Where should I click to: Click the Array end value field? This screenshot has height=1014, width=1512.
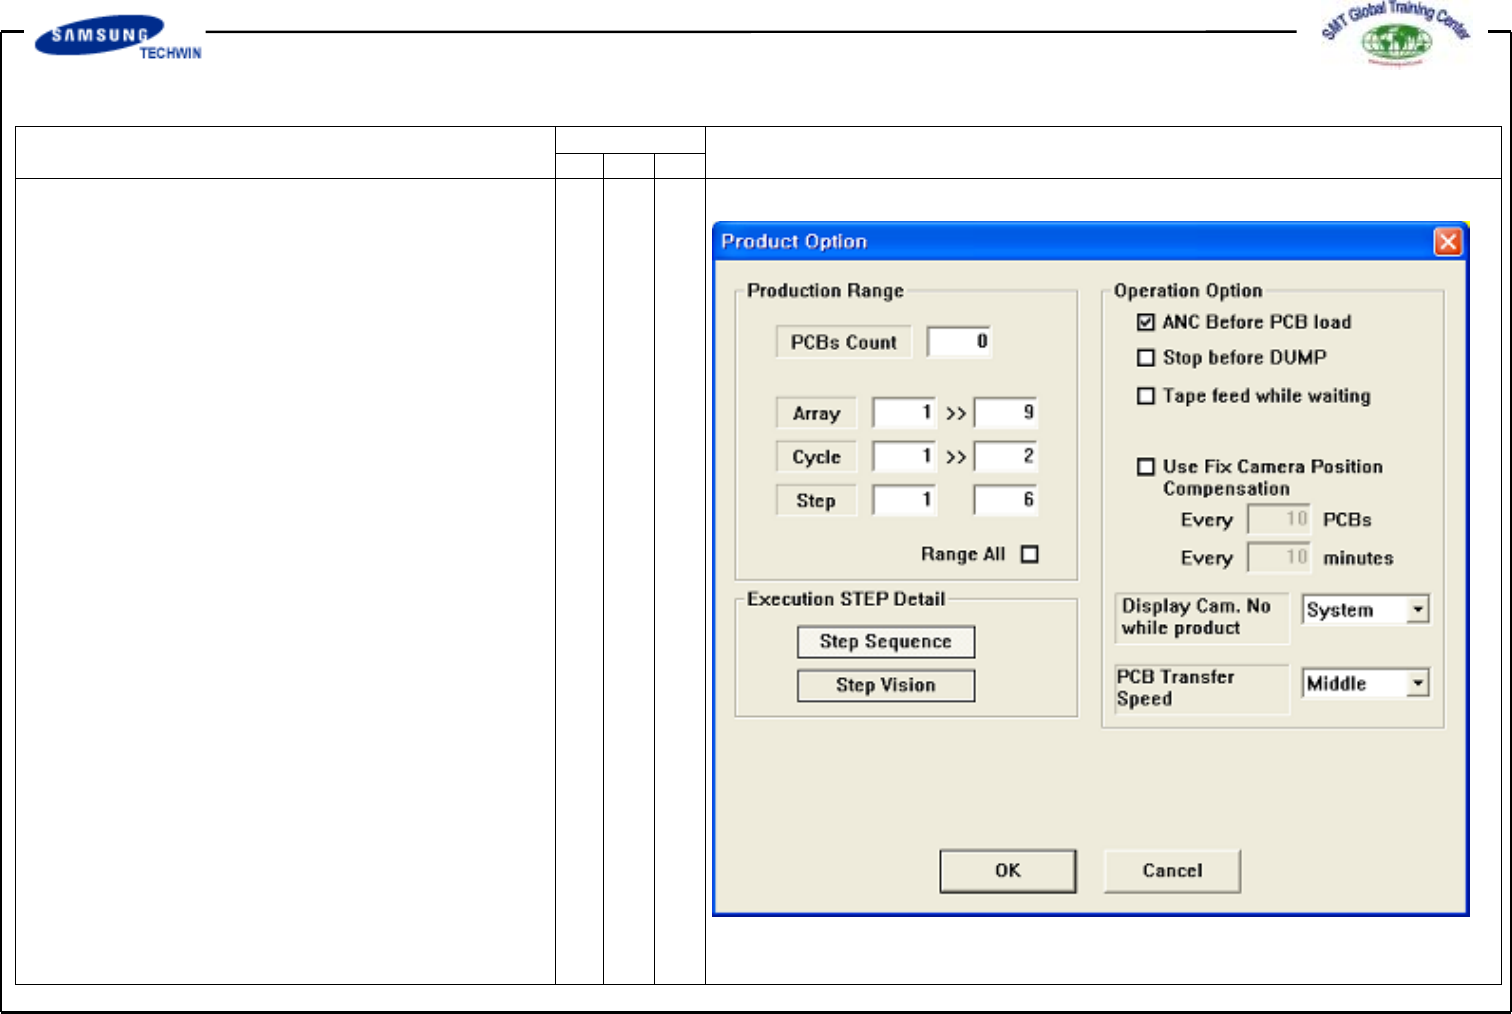pyautogui.click(x=1006, y=413)
